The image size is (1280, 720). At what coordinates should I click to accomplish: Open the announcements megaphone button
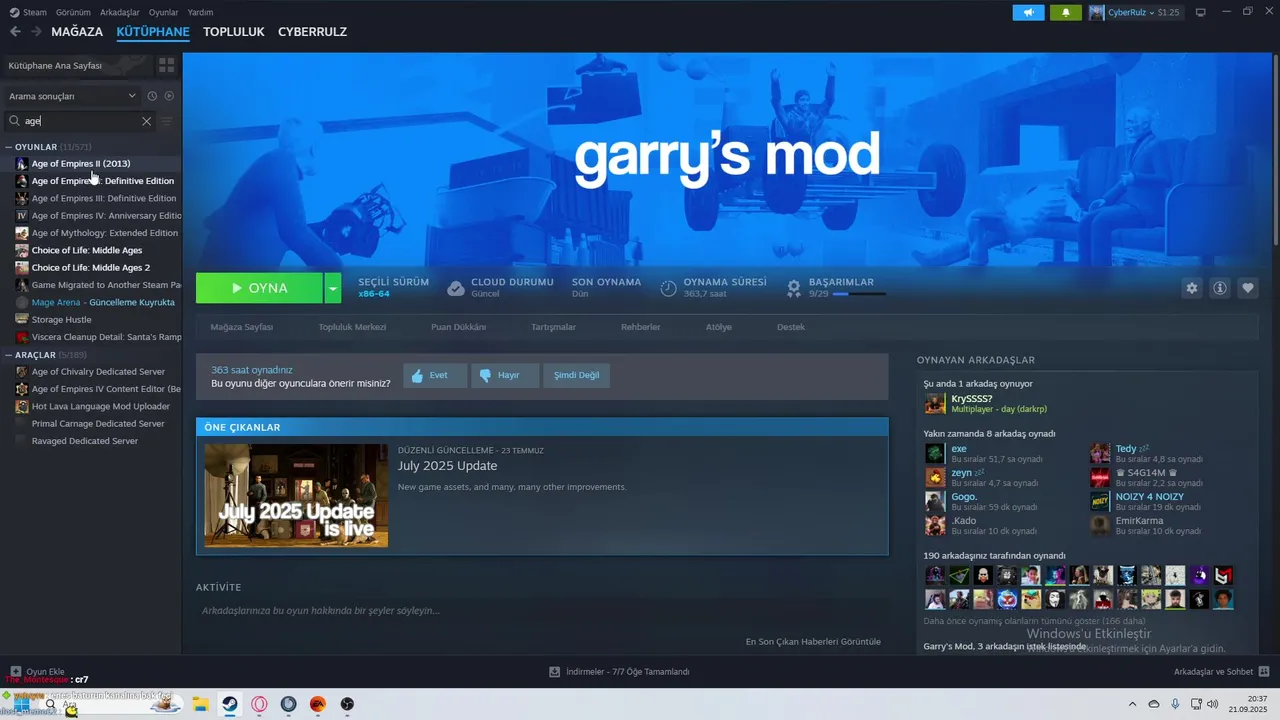[x=1028, y=12]
